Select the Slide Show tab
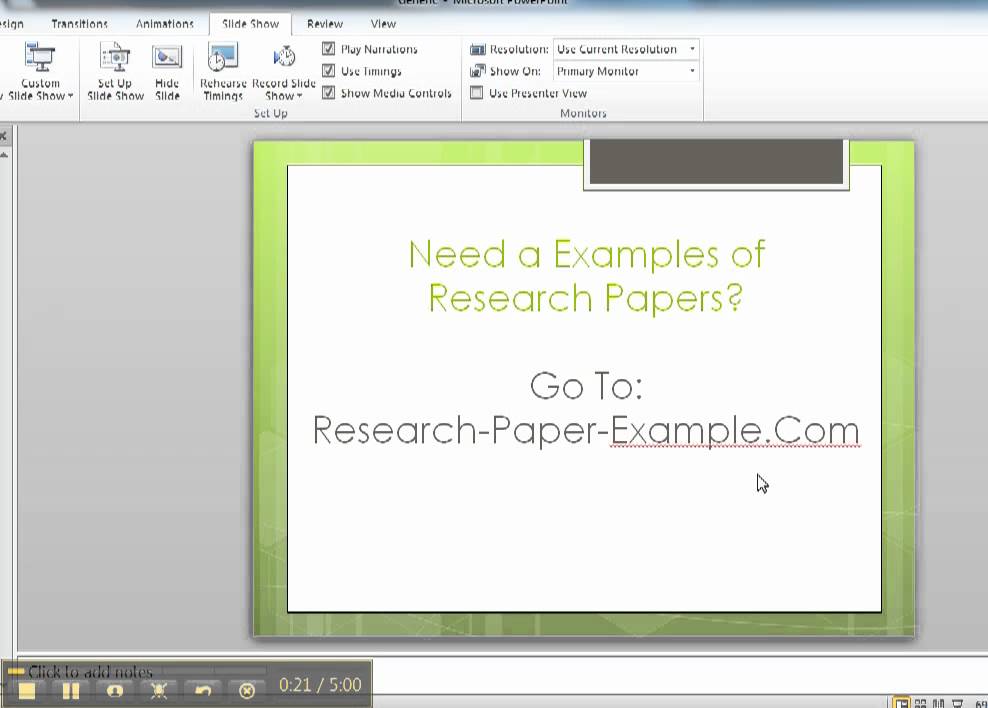Image resolution: width=988 pixels, height=708 pixels. point(250,24)
